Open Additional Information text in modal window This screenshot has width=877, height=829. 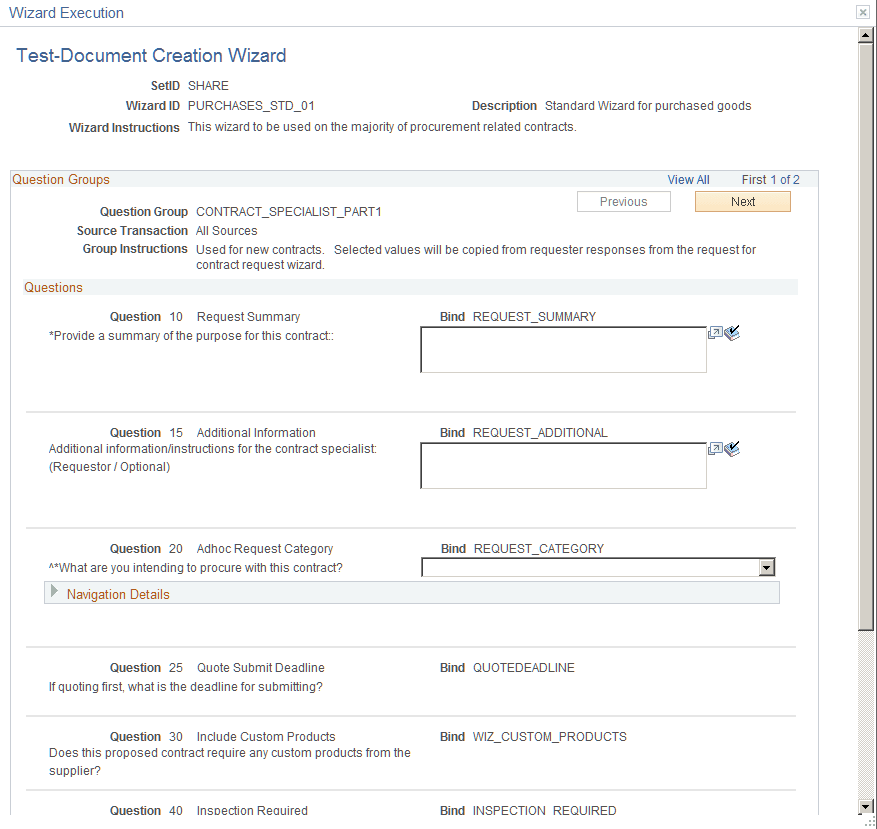pyautogui.click(x=716, y=448)
